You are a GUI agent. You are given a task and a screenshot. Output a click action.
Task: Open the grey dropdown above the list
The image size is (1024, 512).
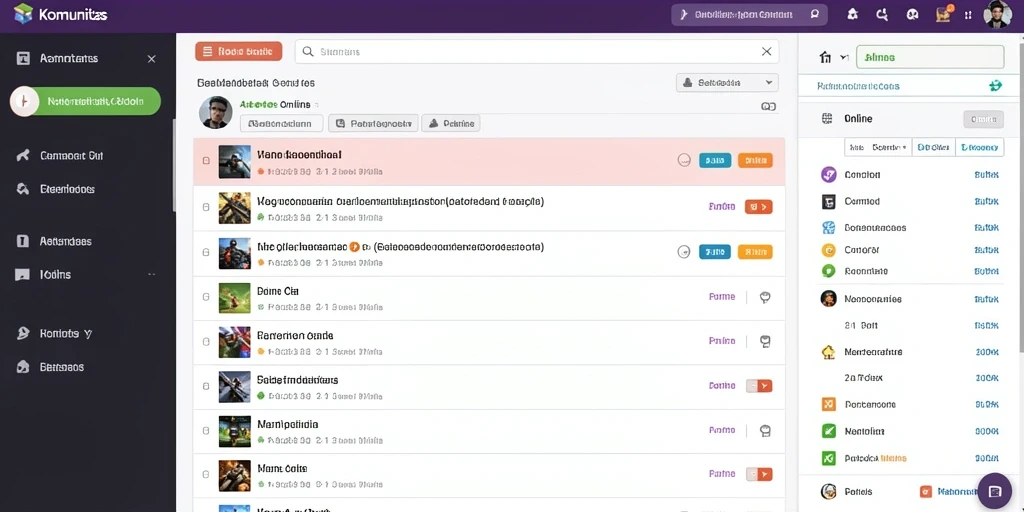point(728,82)
